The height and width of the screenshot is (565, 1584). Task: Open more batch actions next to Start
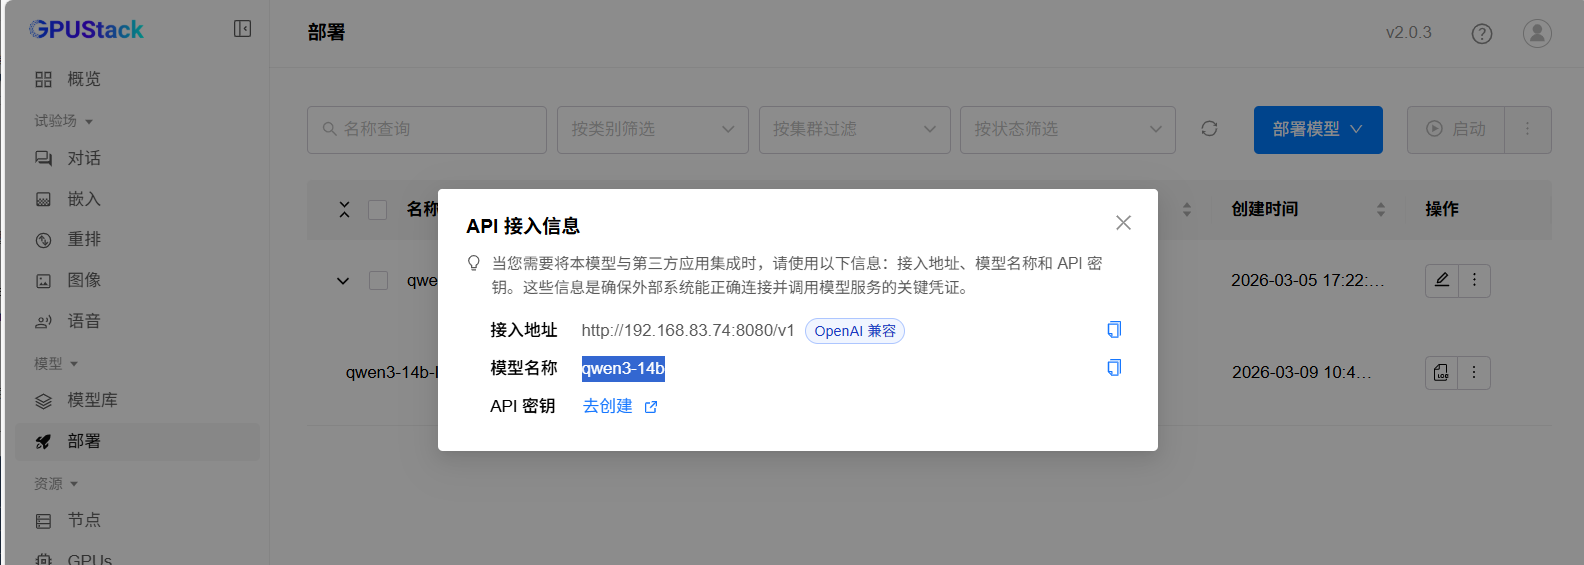tap(1528, 130)
